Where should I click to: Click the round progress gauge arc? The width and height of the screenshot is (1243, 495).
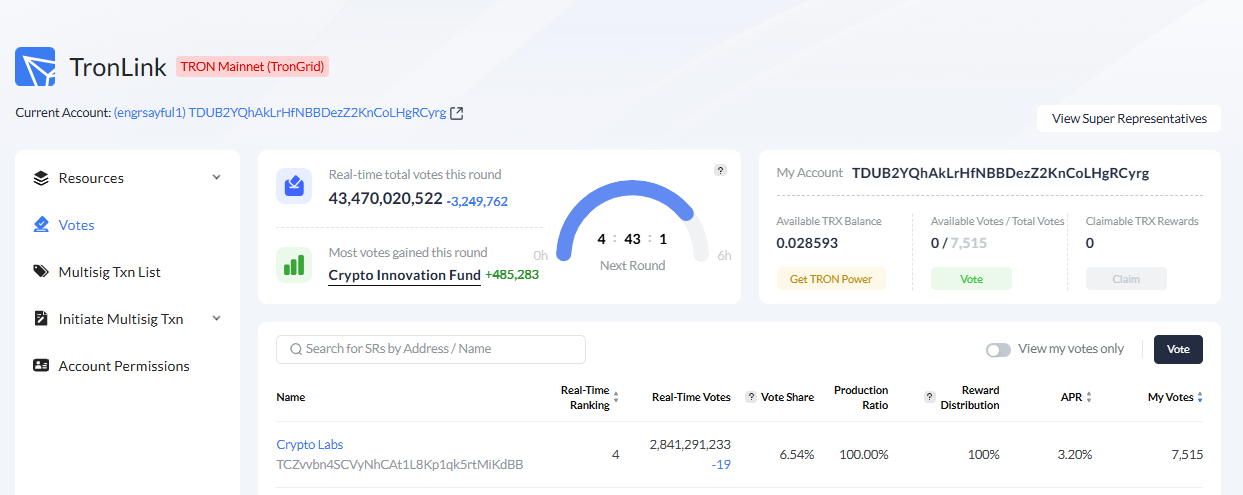click(x=632, y=222)
